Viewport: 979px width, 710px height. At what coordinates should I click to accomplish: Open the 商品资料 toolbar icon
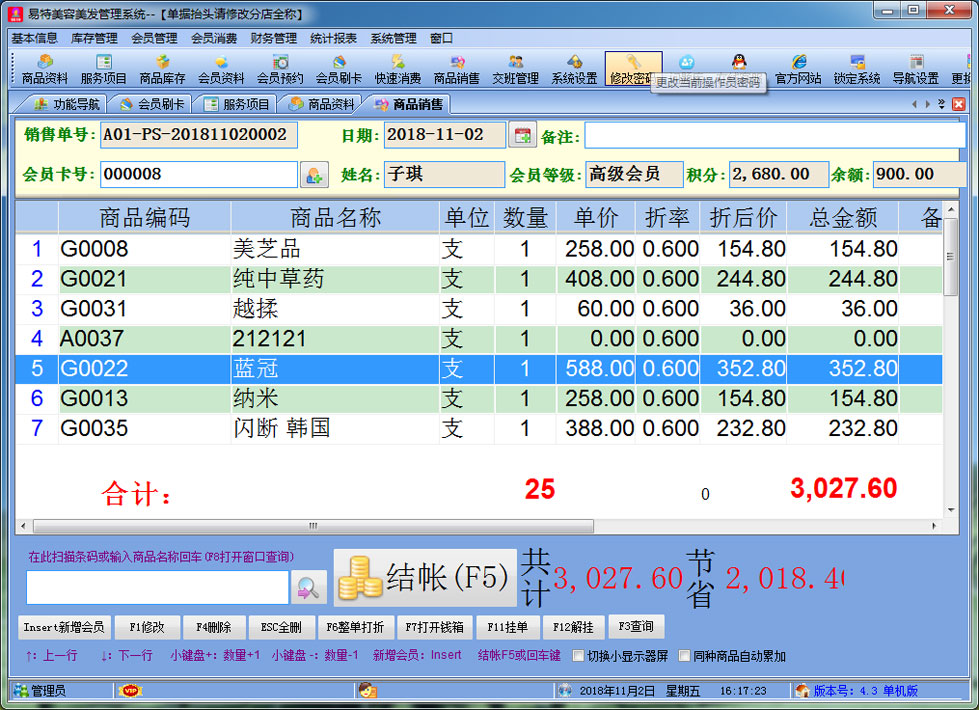point(45,69)
